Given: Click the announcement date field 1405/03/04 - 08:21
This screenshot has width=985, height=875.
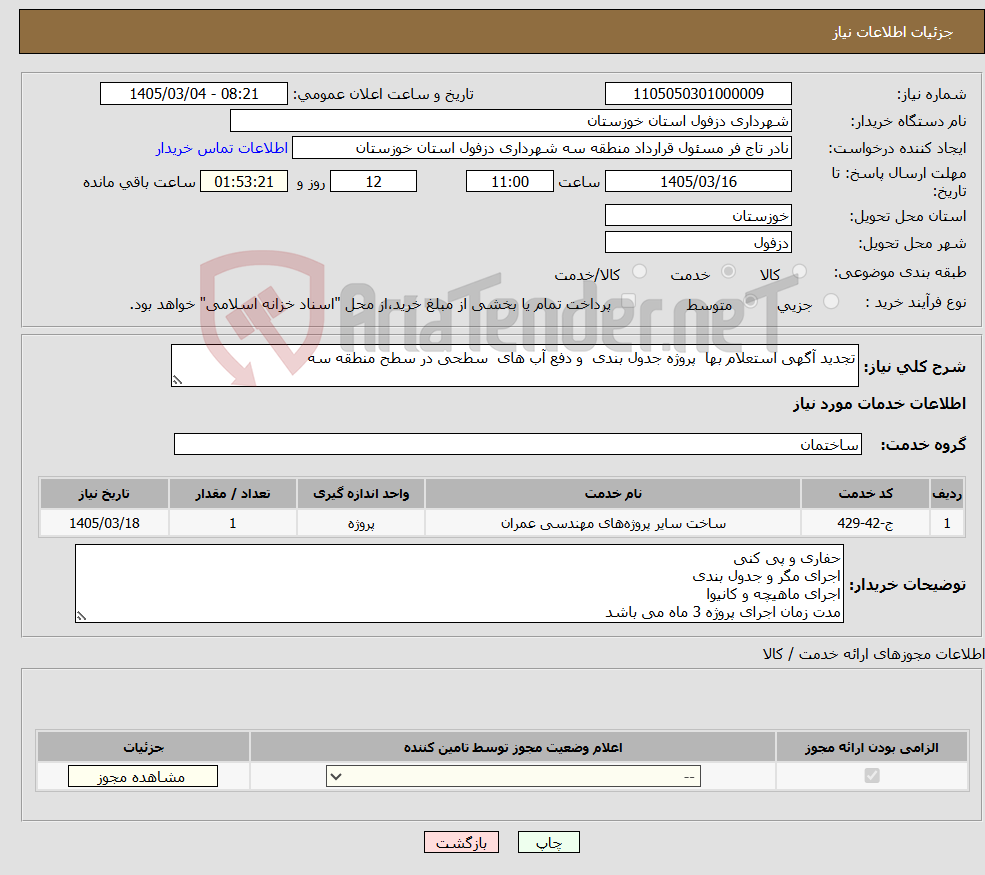Looking at the screenshot, I should pyautogui.click(x=193, y=94).
